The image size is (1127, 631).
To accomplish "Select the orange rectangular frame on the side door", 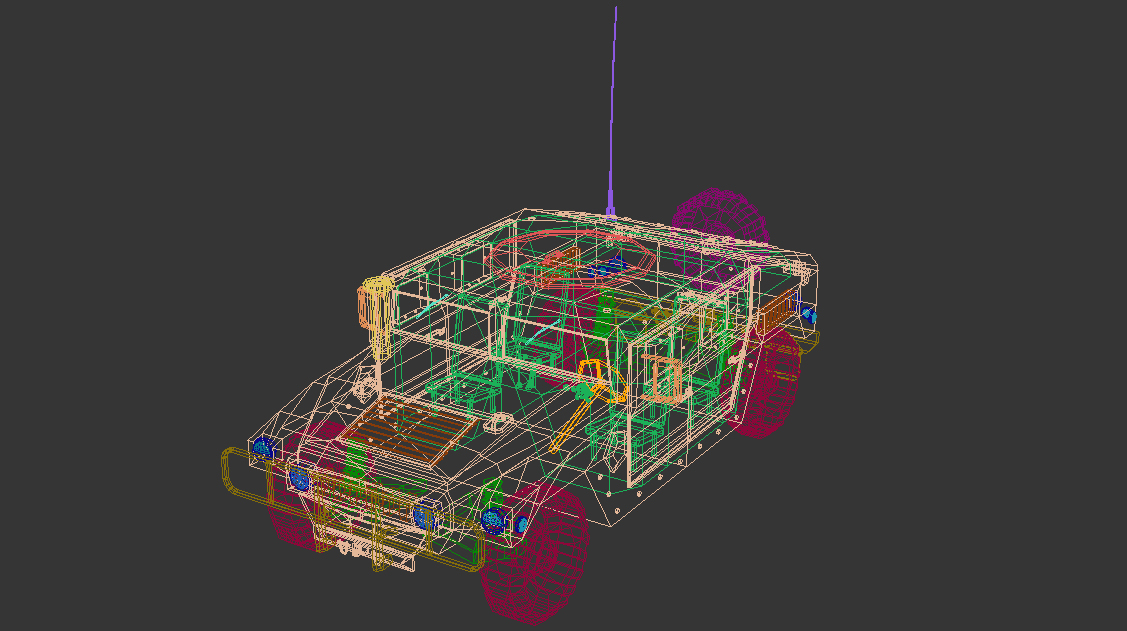I will click(x=664, y=377).
